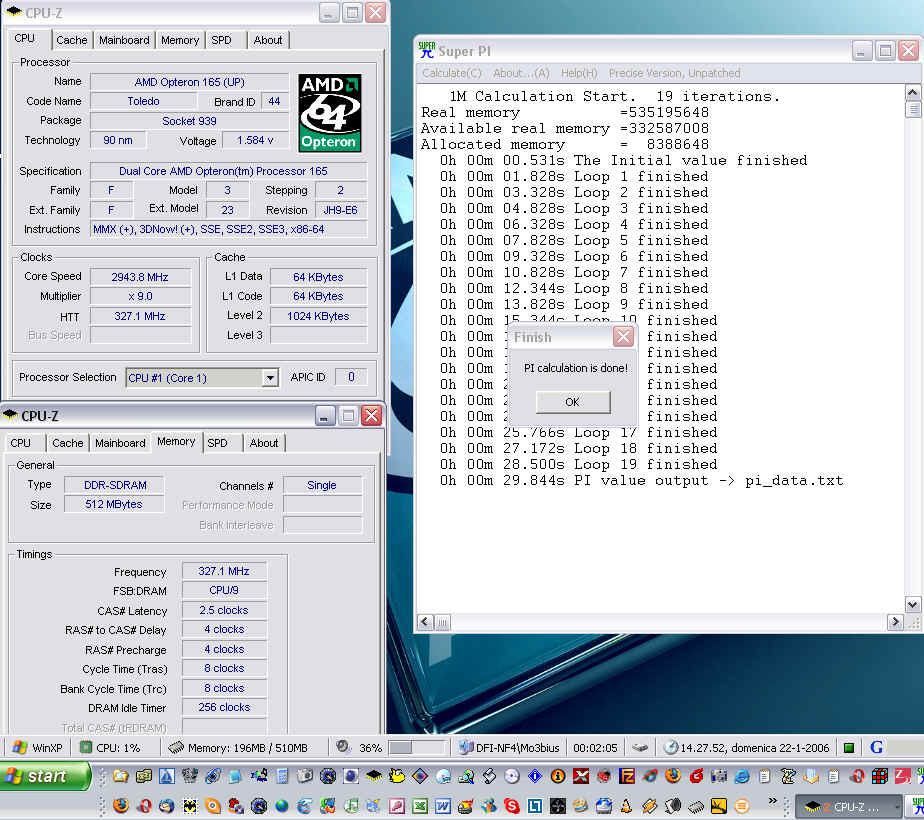Open the bat icon in lower quick launch
924x820 pixels.
tap(190, 805)
